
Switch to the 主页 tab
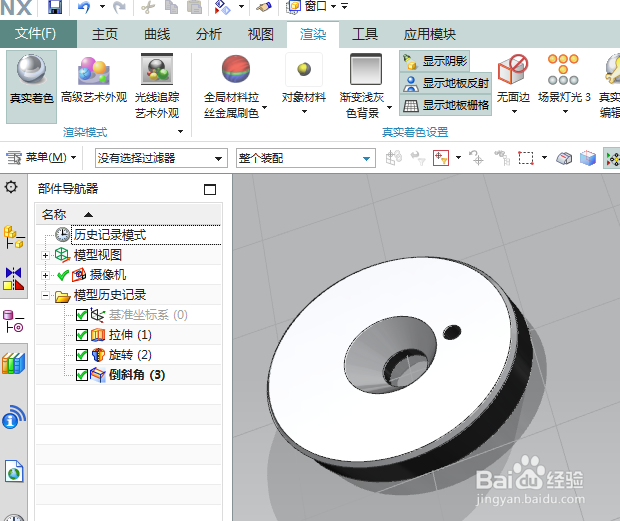(x=105, y=34)
